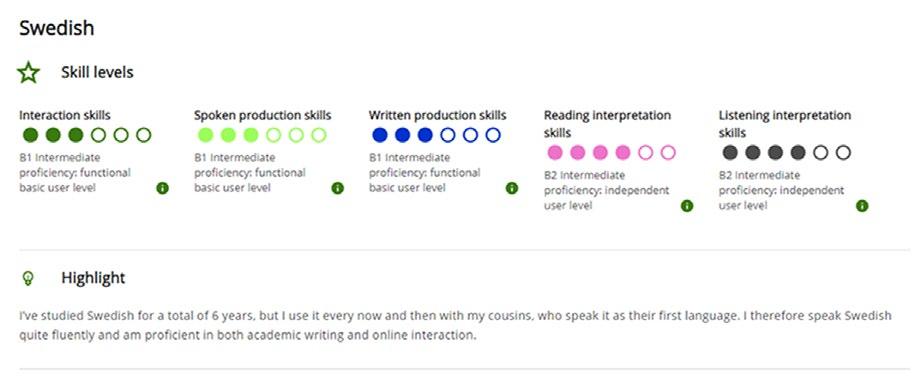Image resolution: width=915 pixels, height=376 pixels.
Task: Select fifth empty pink dot in Reading interpretation
Action: 645,153
